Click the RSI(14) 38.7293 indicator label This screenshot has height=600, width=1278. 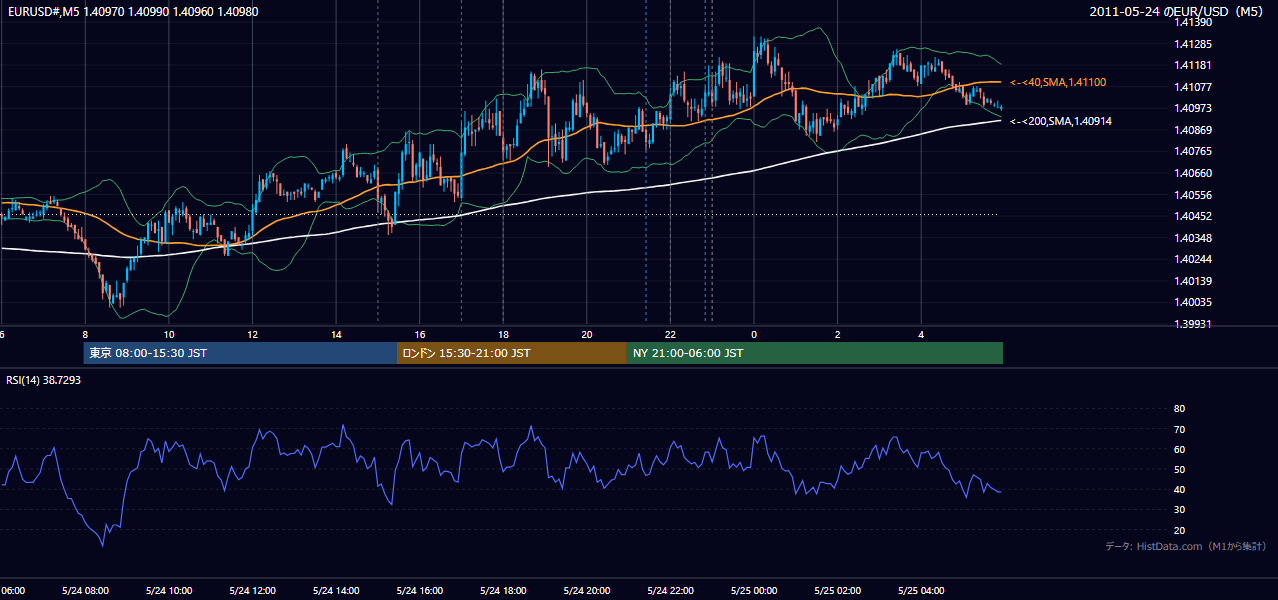pyautogui.click(x=44, y=380)
